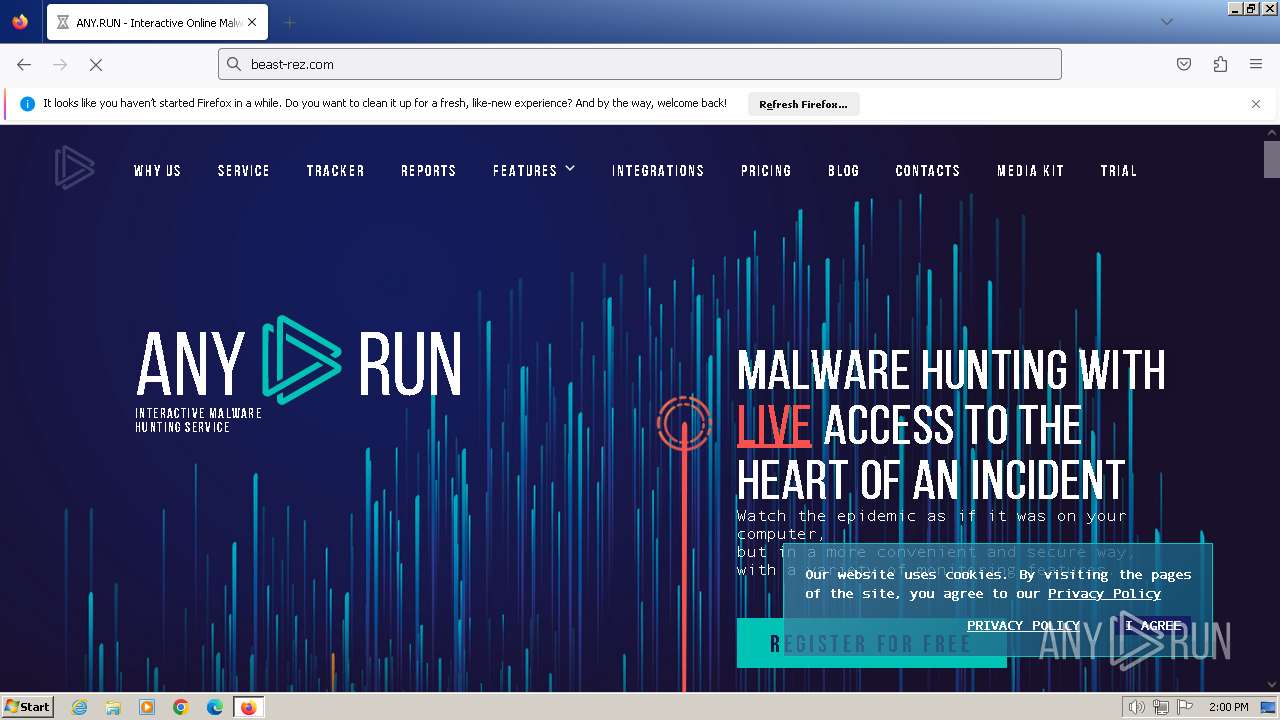Click the Refresh Firefox button
The width and height of the screenshot is (1280, 720).
(803, 104)
